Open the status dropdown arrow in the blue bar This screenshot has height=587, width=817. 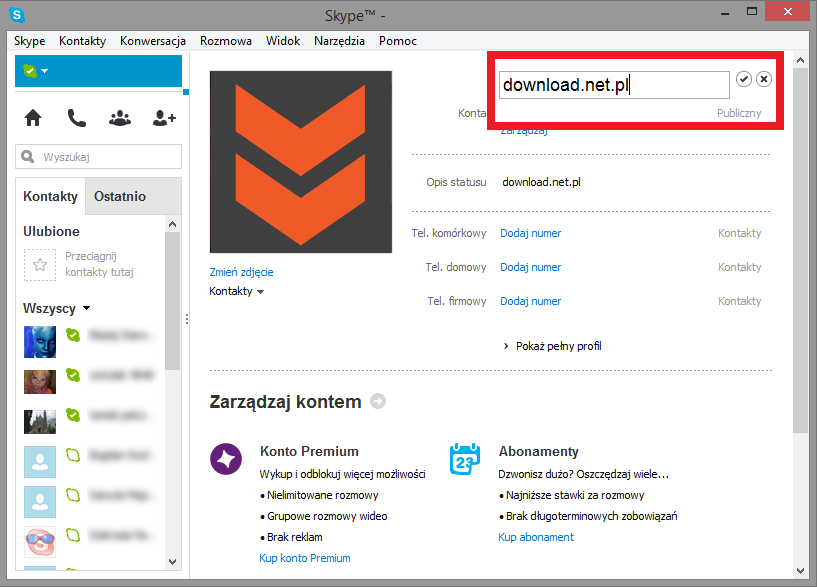coord(45,71)
